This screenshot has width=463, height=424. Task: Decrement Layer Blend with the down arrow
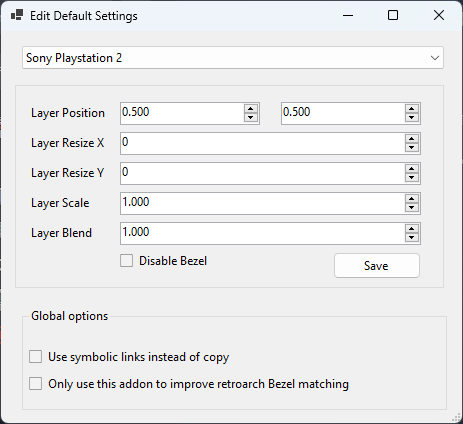coord(412,238)
